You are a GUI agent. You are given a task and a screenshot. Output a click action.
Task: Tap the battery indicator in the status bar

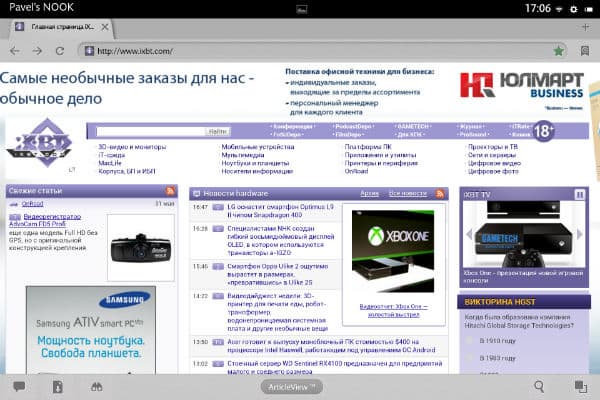(589, 9)
